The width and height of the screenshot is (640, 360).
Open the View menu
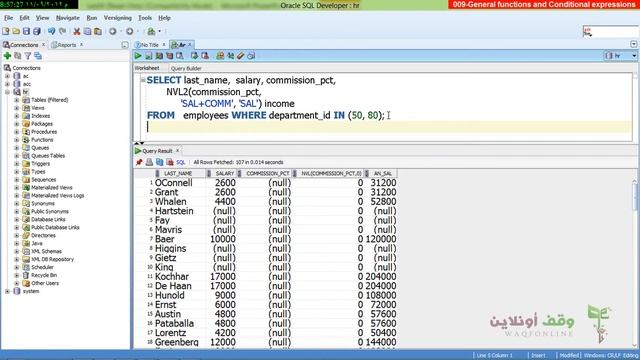point(42,18)
